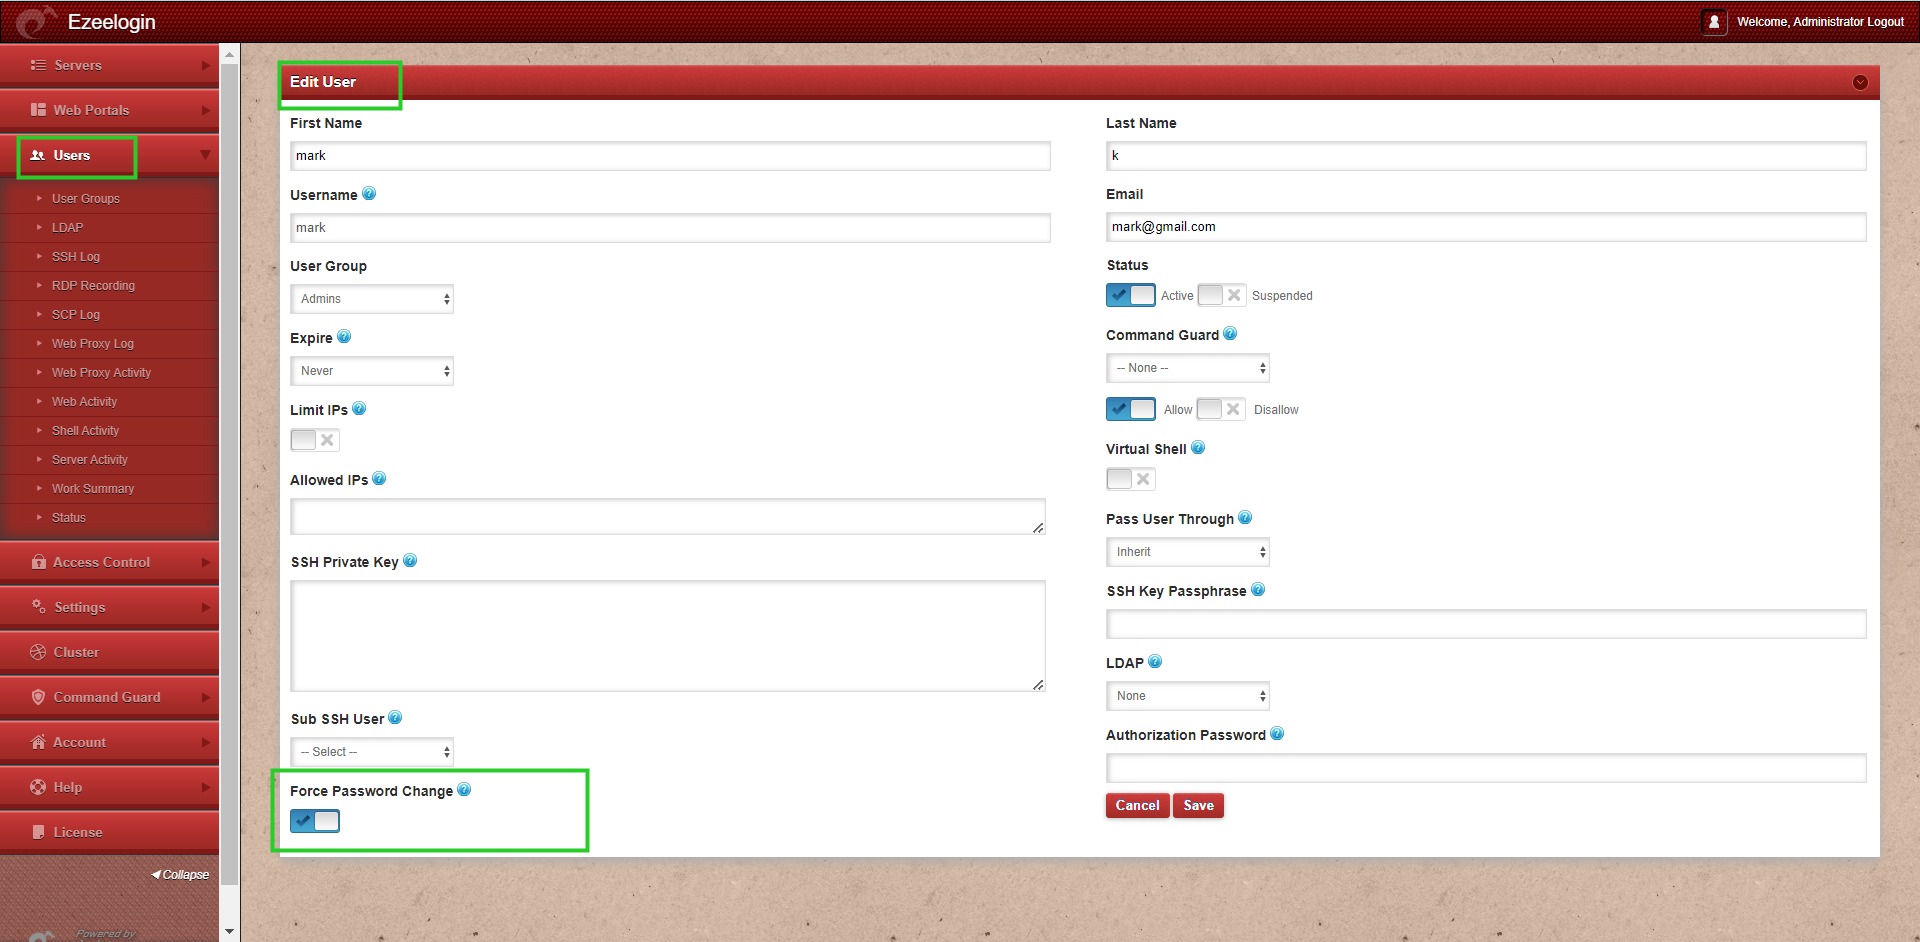This screenshot has height=942, width=1920.
Task: Click the Limit IPs help icon
Action: 359,409
